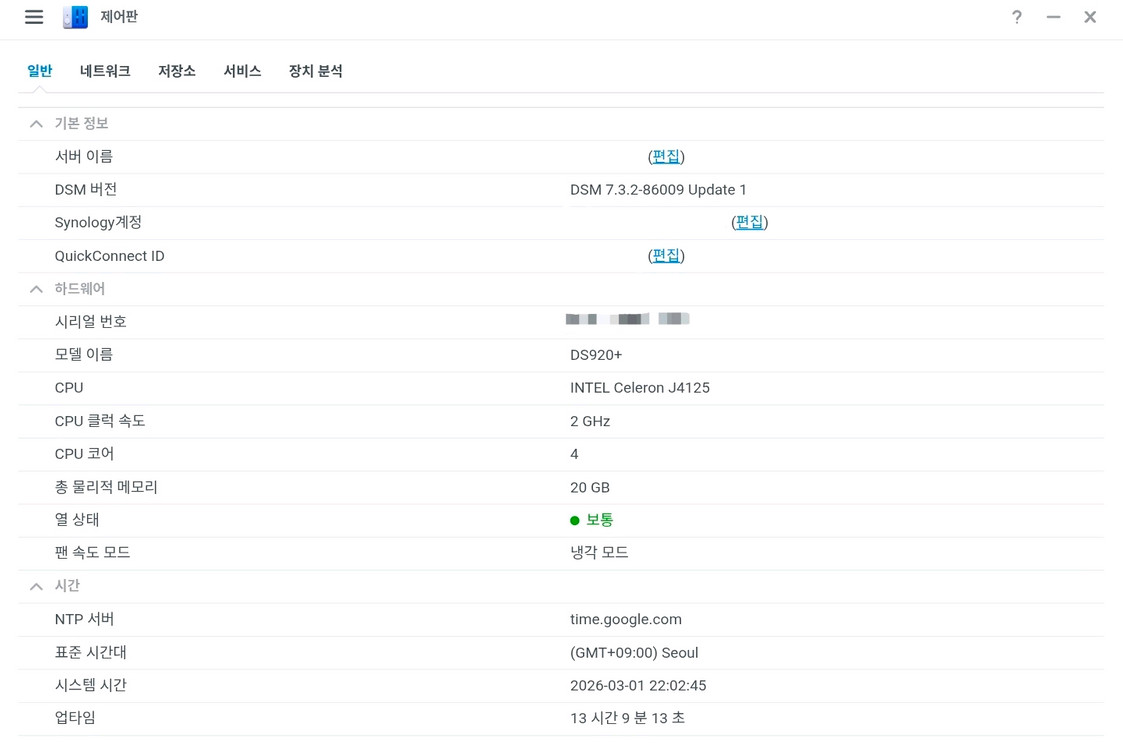Open the hamburger main menu

click(x=33, y=16)
